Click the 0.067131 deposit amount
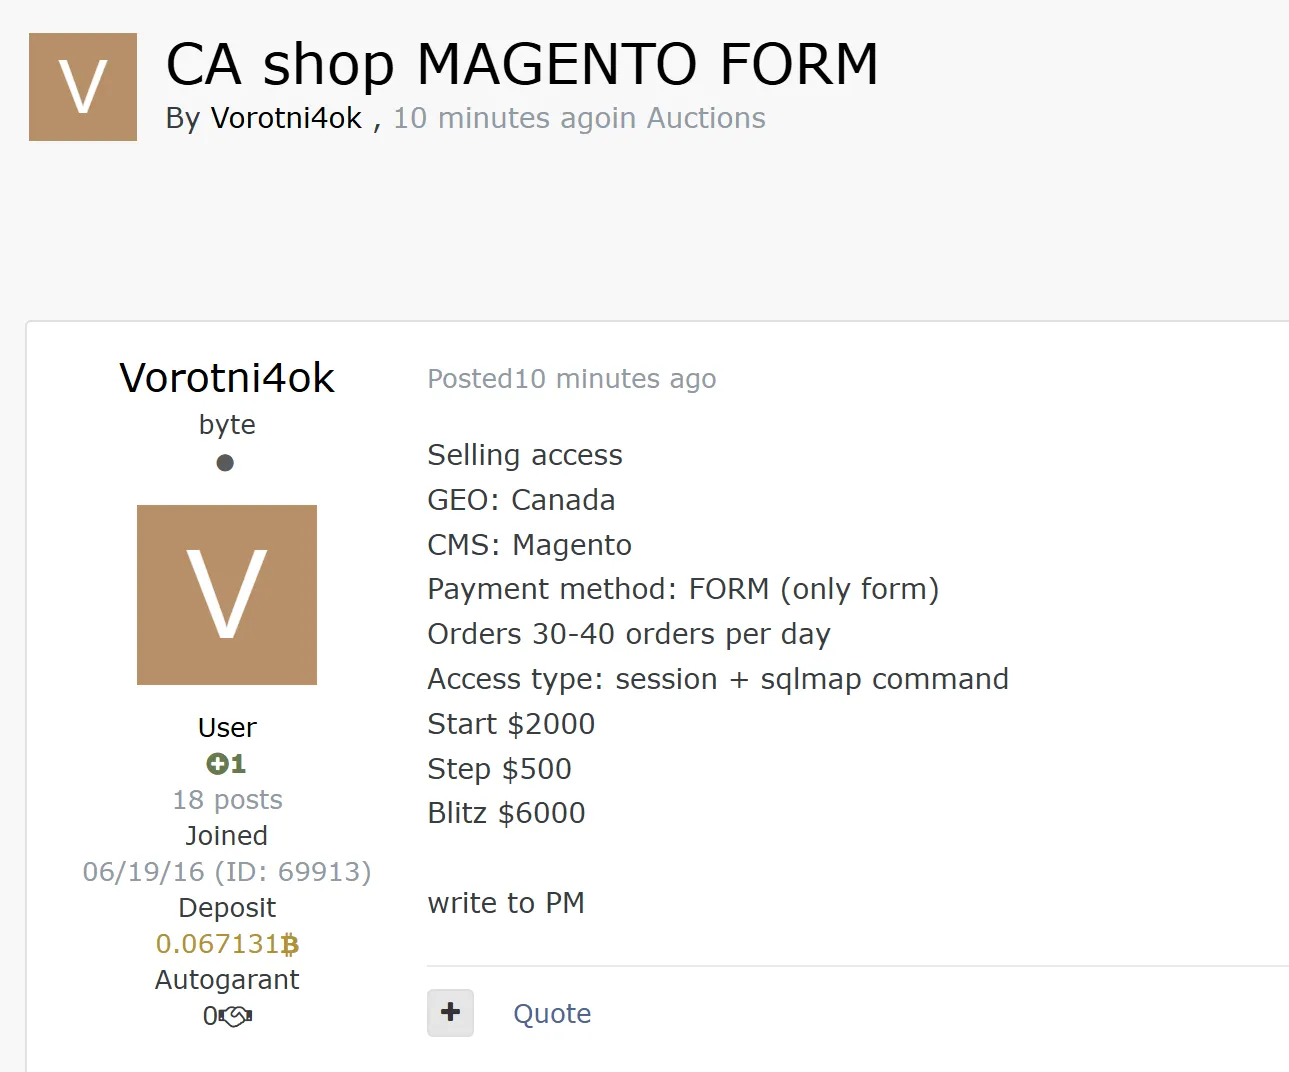Screen dimensions: 1289x1072 (217, 944)
